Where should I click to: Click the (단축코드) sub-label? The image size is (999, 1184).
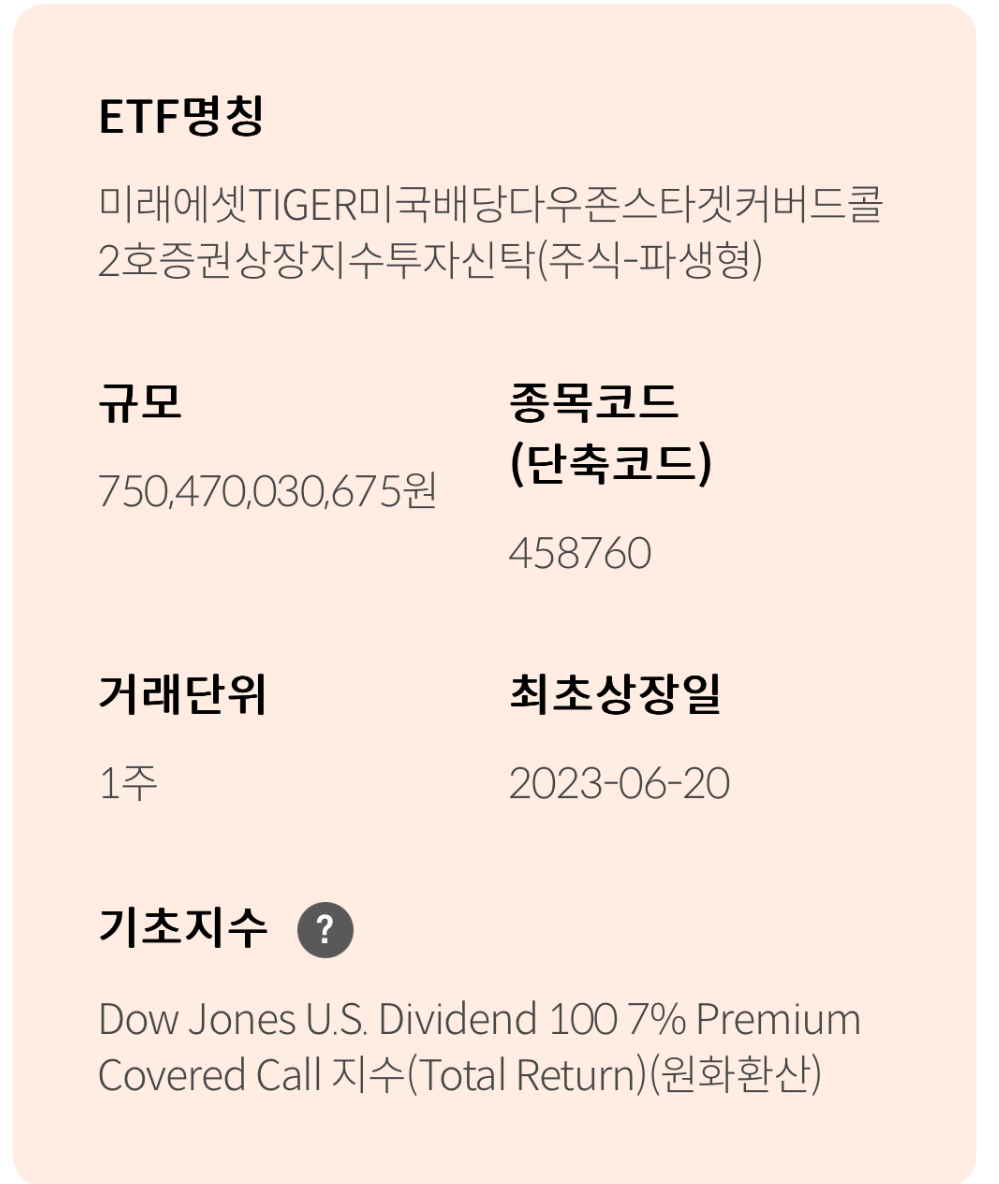(611, 463)
